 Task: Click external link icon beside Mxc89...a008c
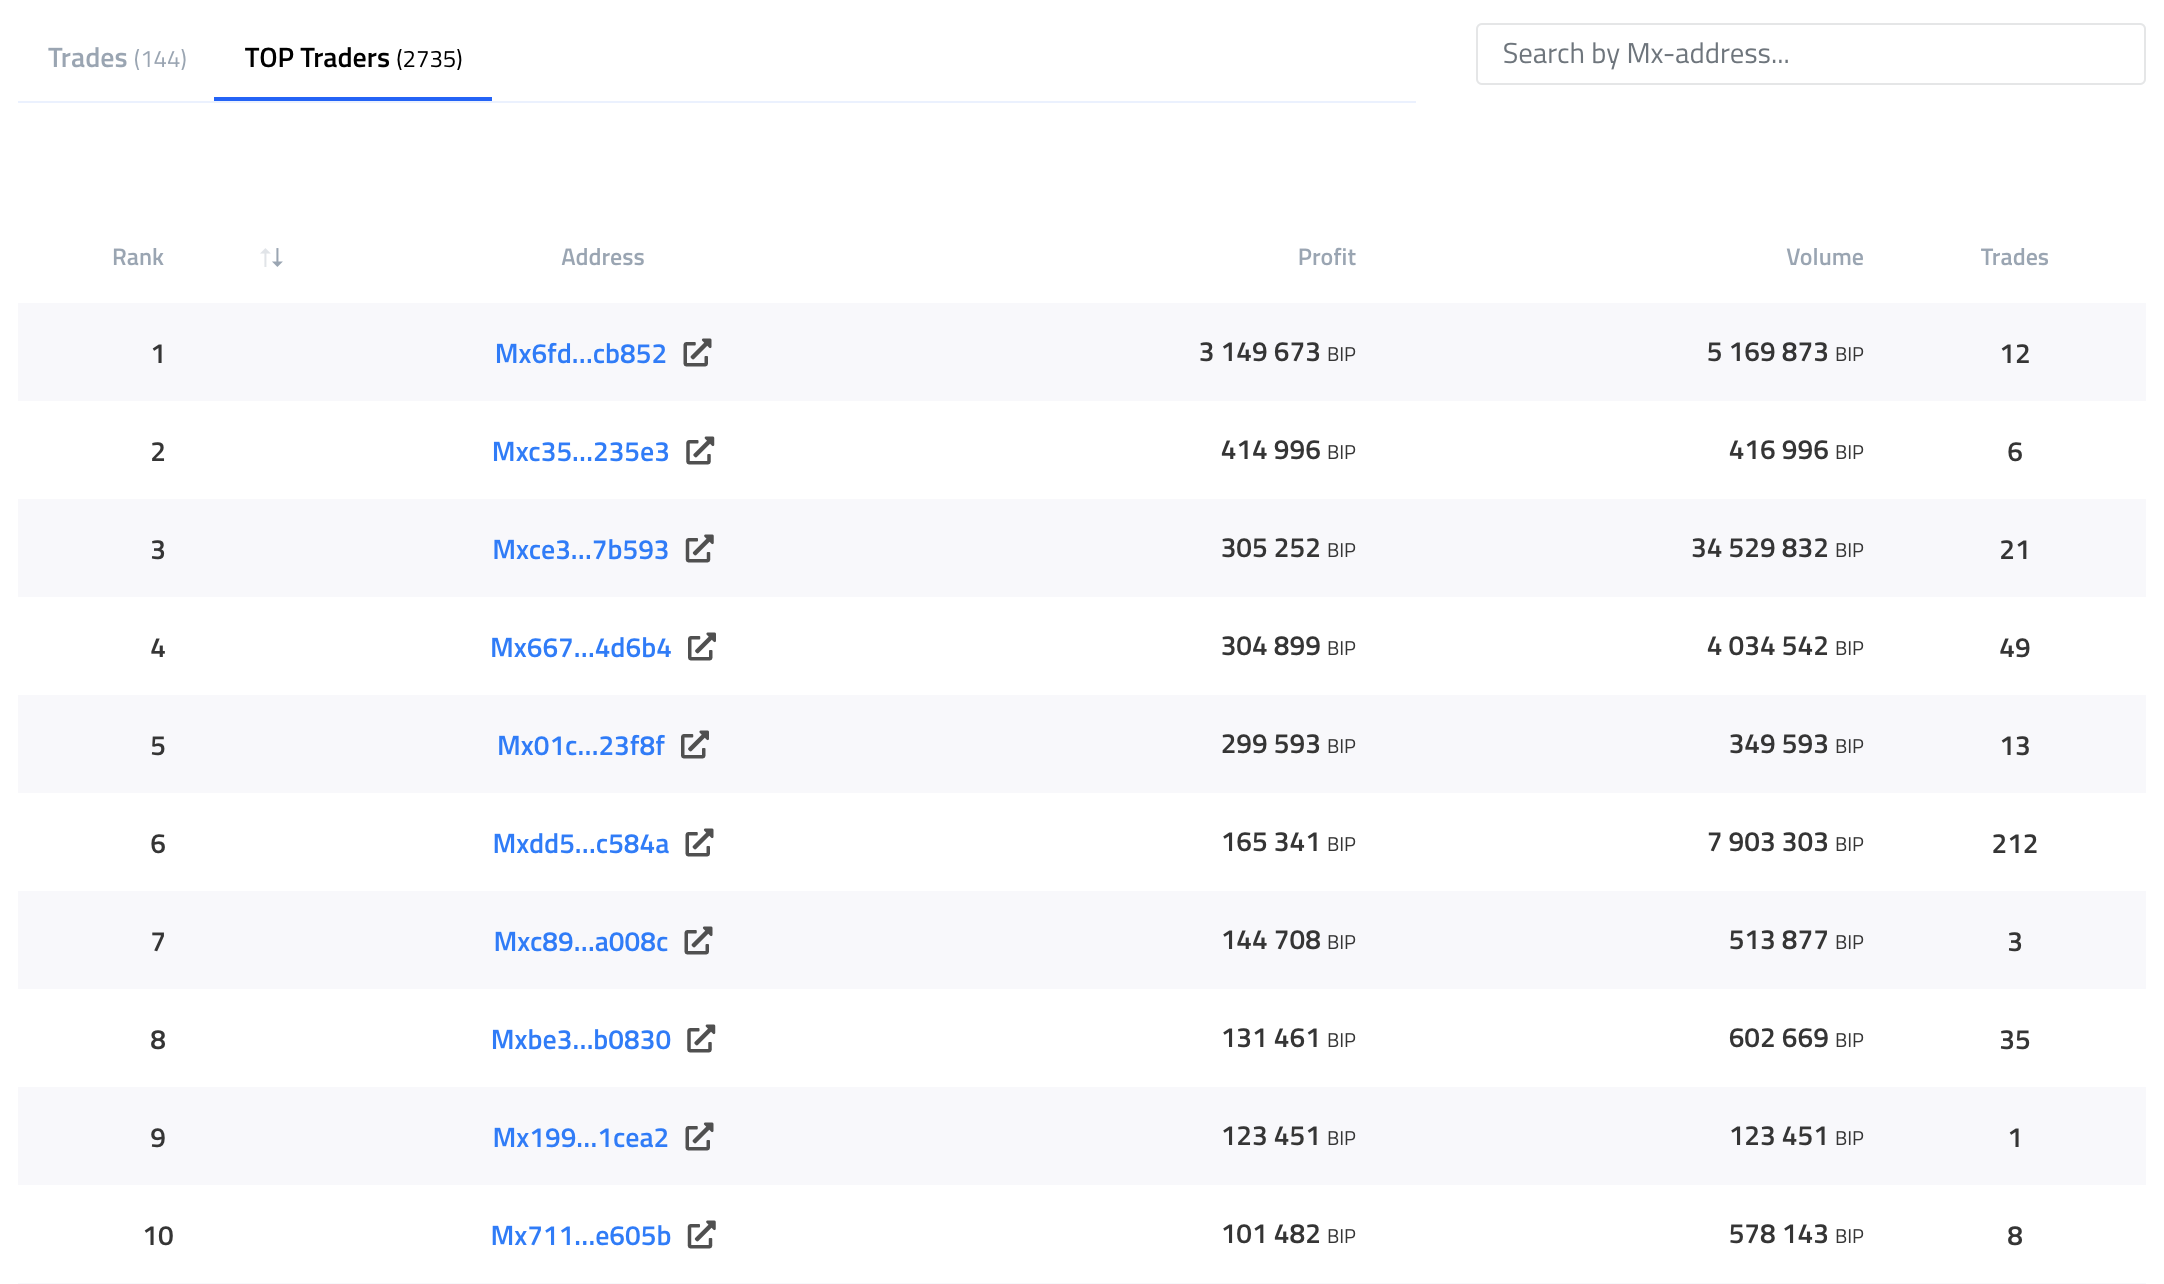(x=698, y=941)
